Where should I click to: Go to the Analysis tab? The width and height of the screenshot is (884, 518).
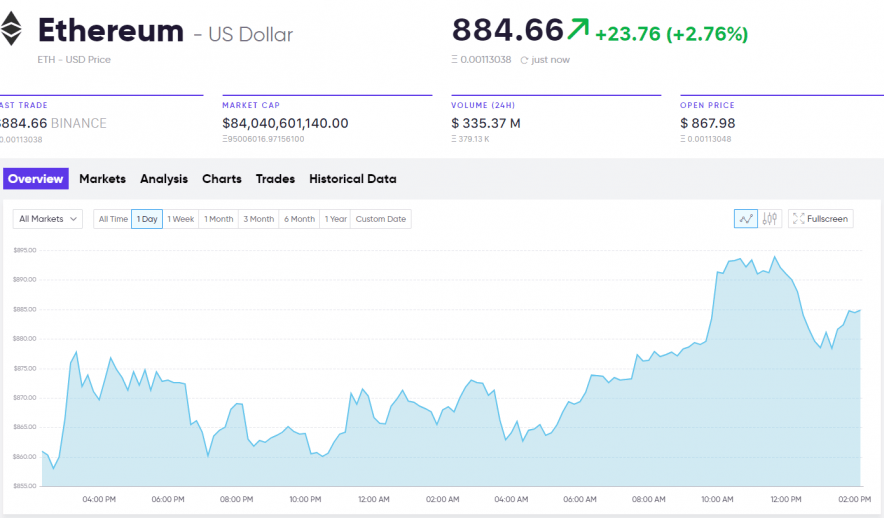pyautogui.click(x=164, y=179)
